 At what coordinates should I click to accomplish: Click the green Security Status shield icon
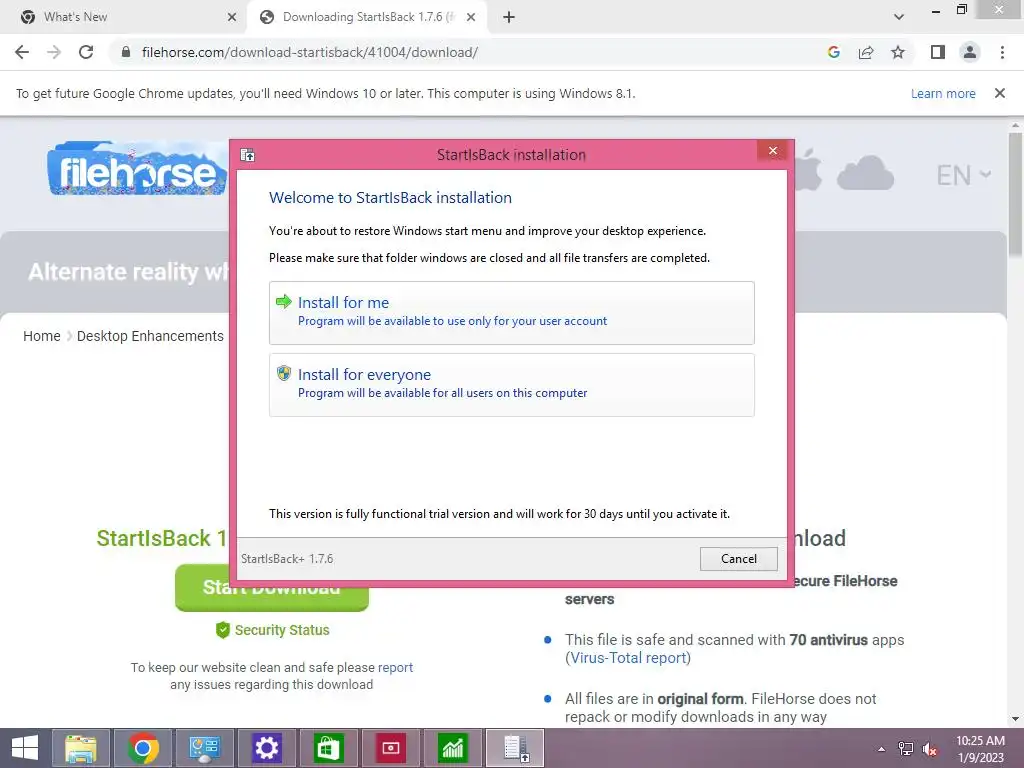223,630
